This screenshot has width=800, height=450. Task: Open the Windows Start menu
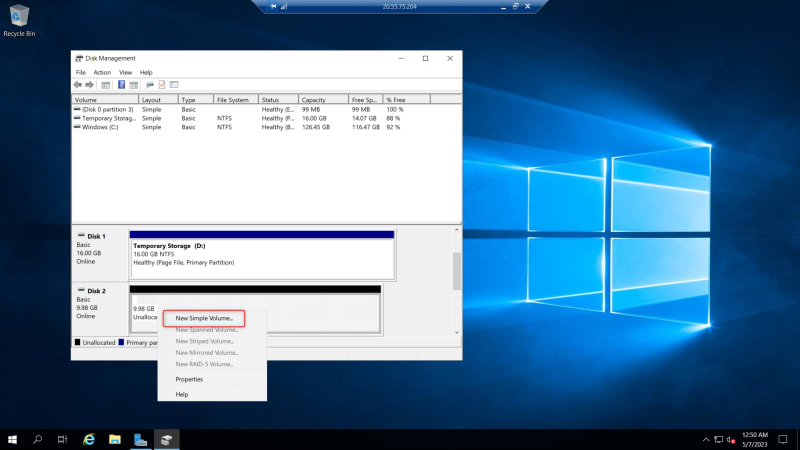coord(12,439)
